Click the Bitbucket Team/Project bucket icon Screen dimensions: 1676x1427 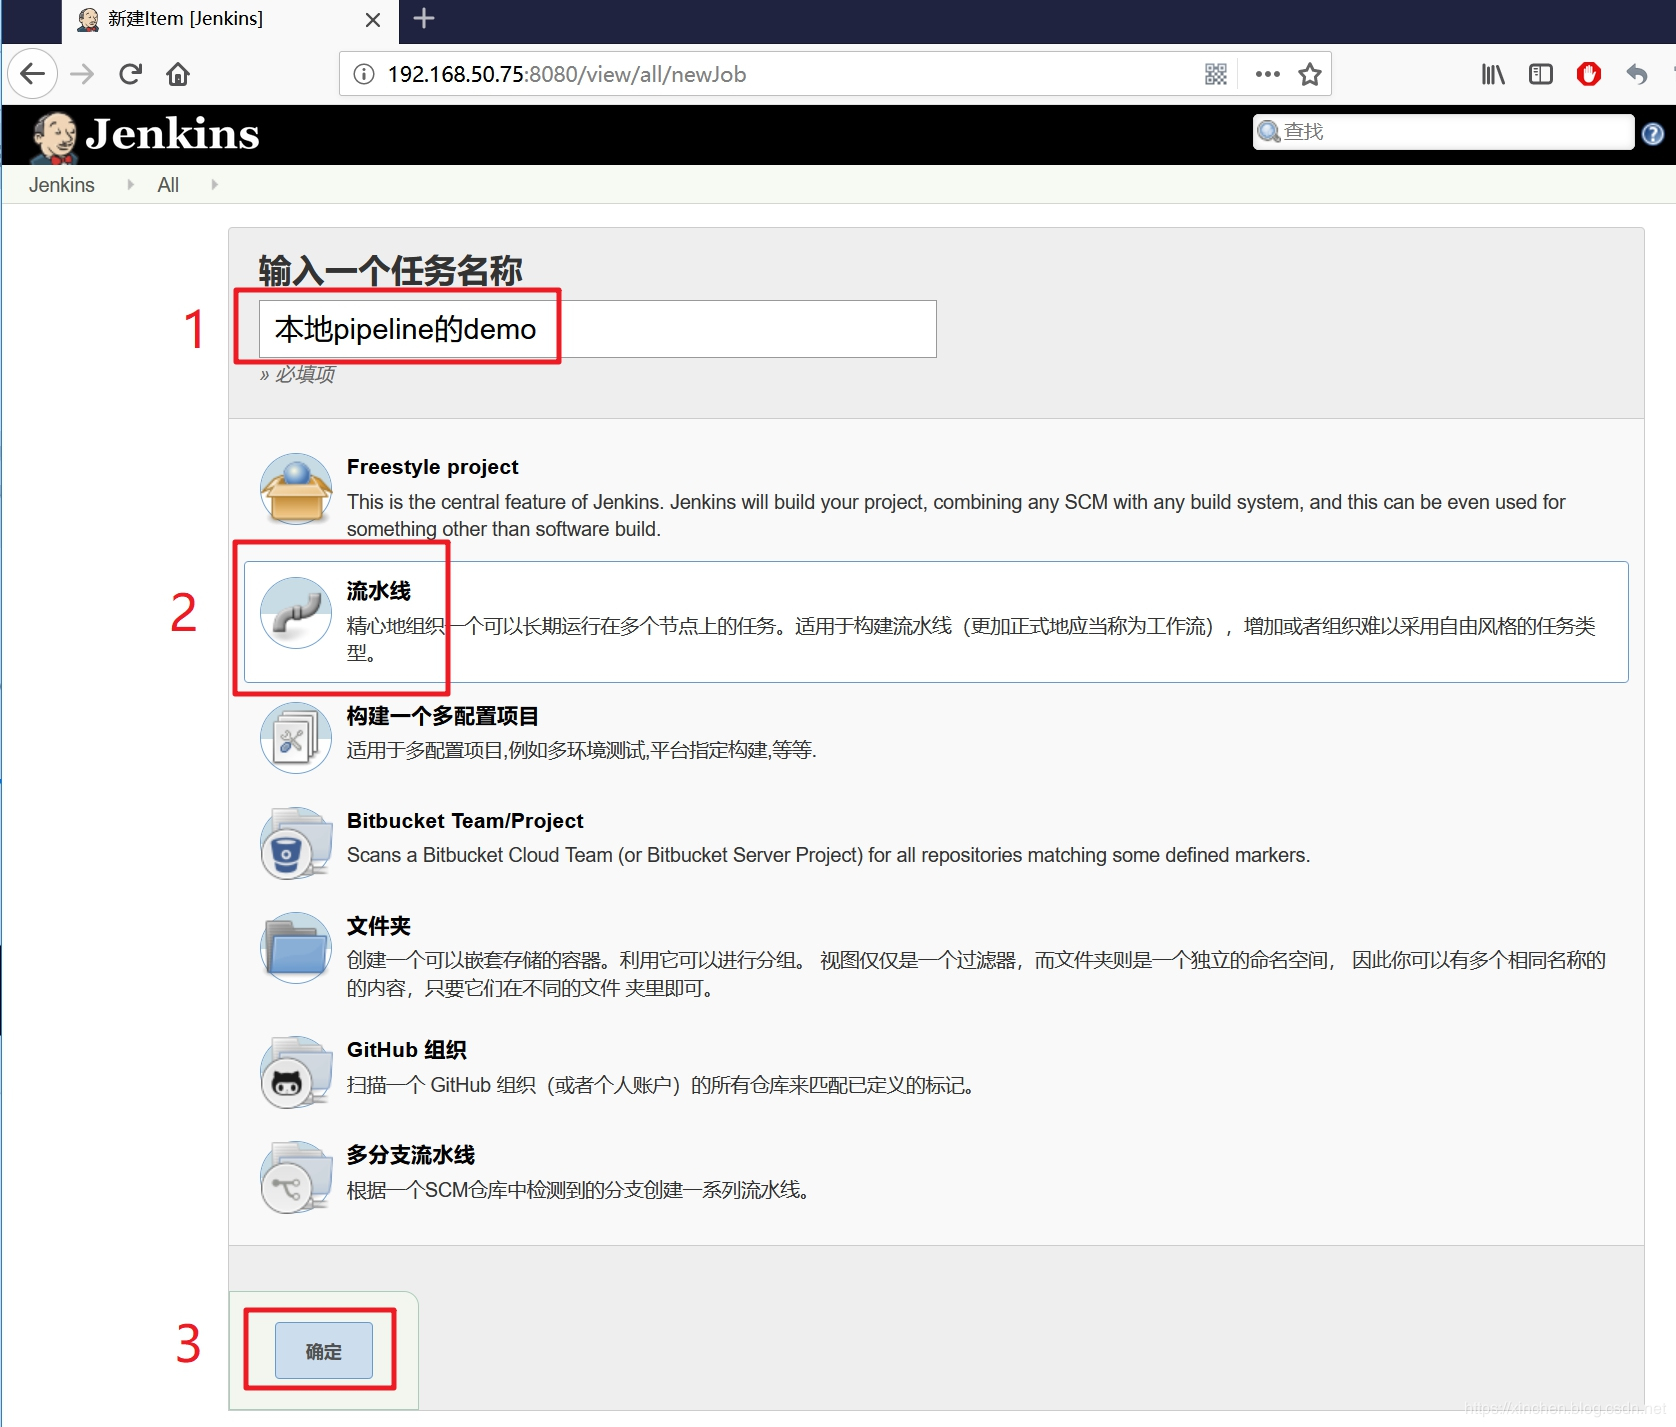[x=294, y=843]
